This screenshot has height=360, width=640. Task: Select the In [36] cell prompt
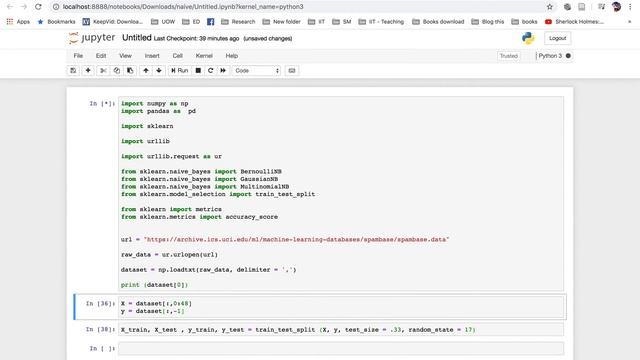pyautogui.click(x=100, y=304)
